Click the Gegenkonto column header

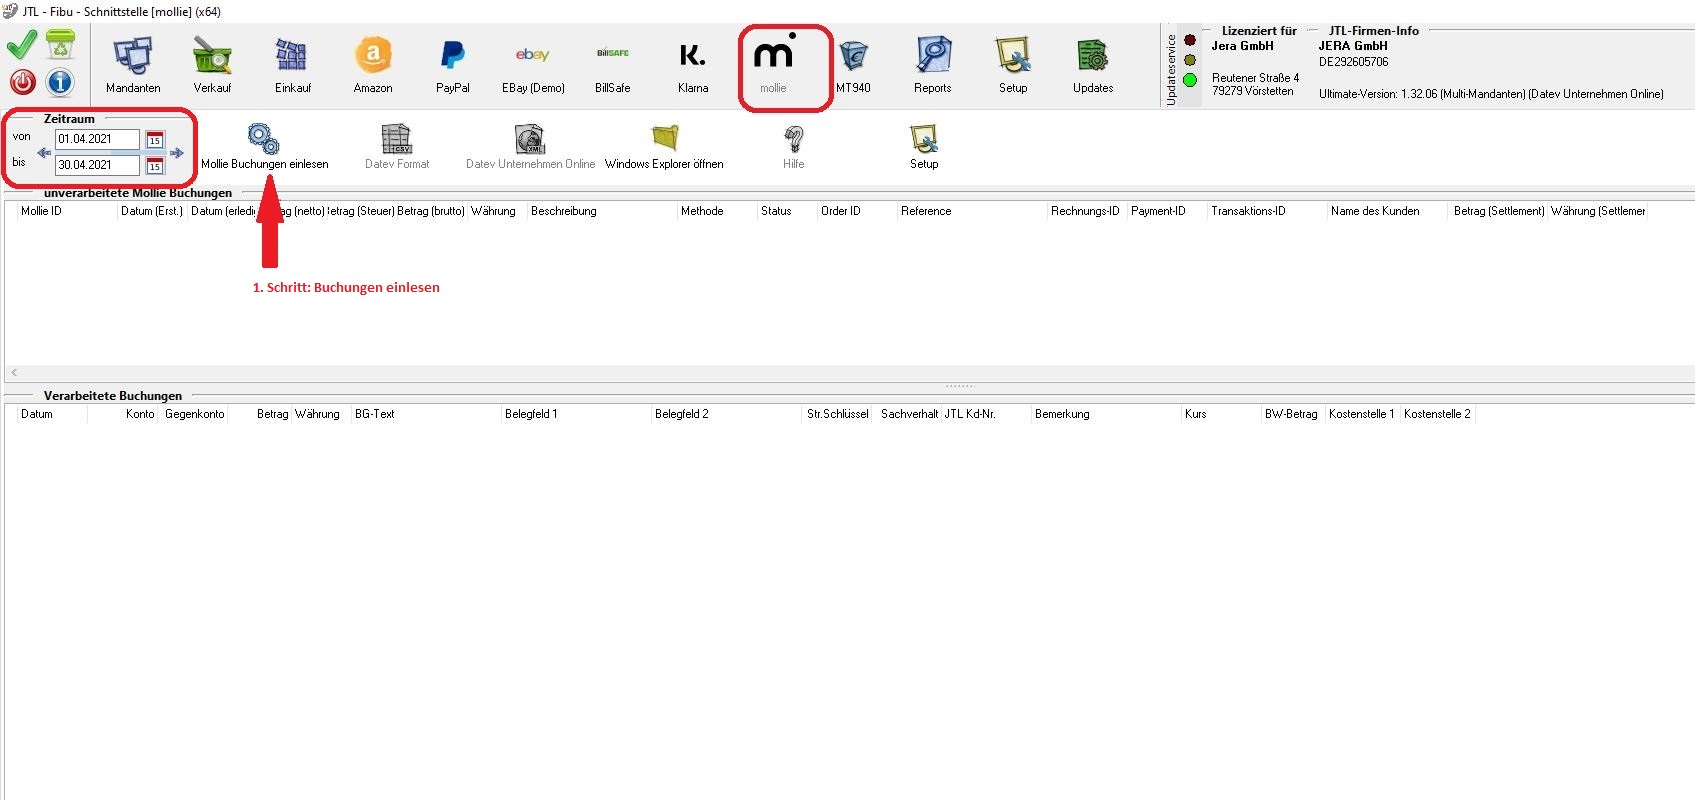click(195, 414)
